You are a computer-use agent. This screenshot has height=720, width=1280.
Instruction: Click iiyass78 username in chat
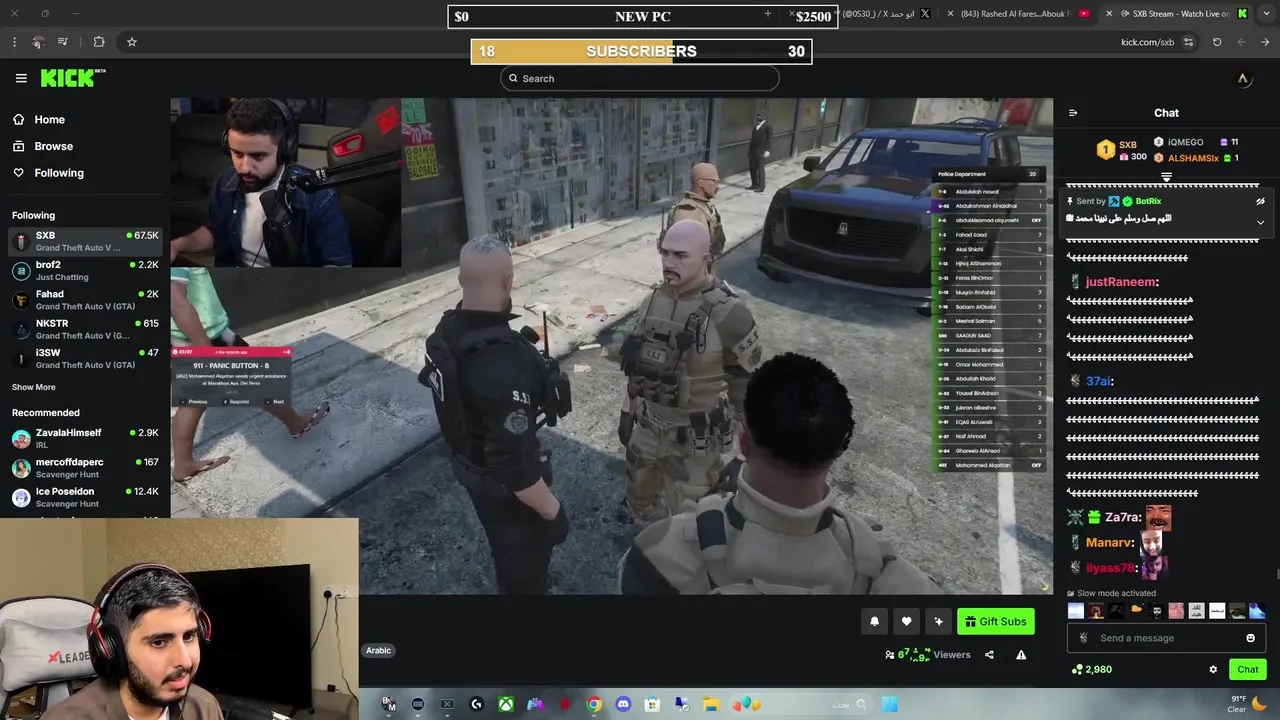point(1110,567)
